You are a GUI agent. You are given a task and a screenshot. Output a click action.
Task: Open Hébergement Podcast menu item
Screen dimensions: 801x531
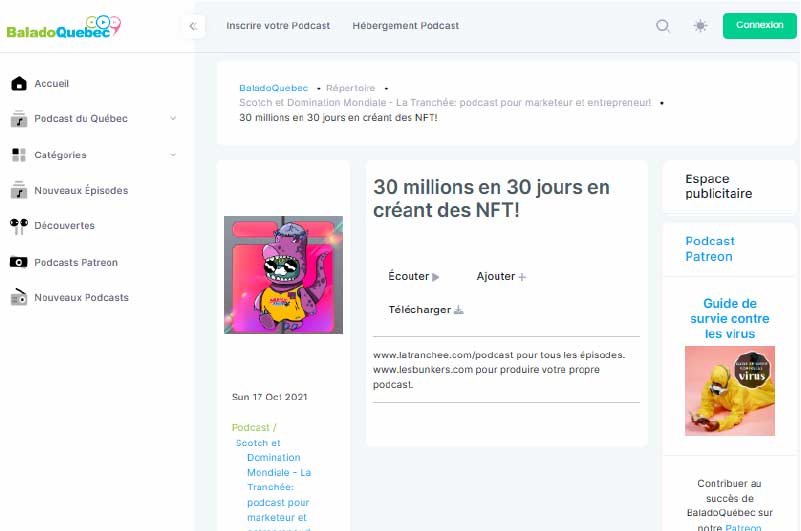[406, 26]
